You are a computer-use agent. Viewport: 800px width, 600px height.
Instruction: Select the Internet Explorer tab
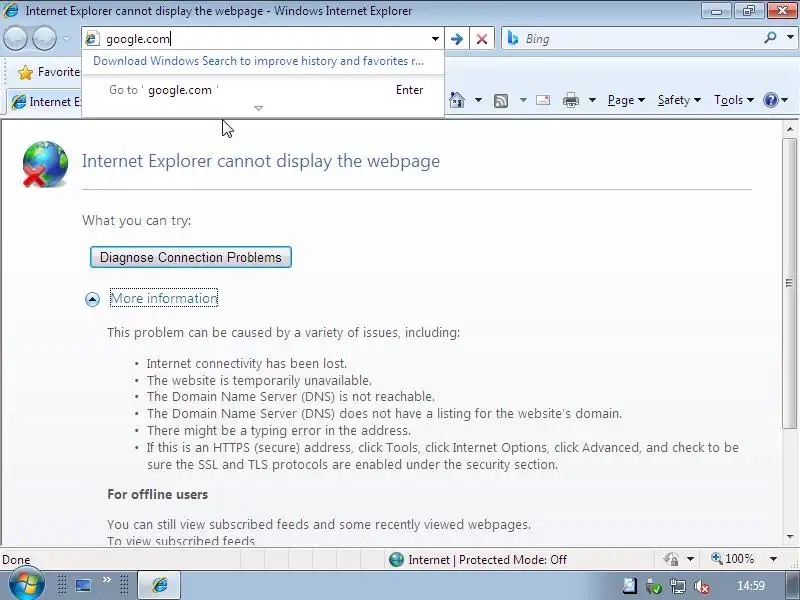(45, 102)
